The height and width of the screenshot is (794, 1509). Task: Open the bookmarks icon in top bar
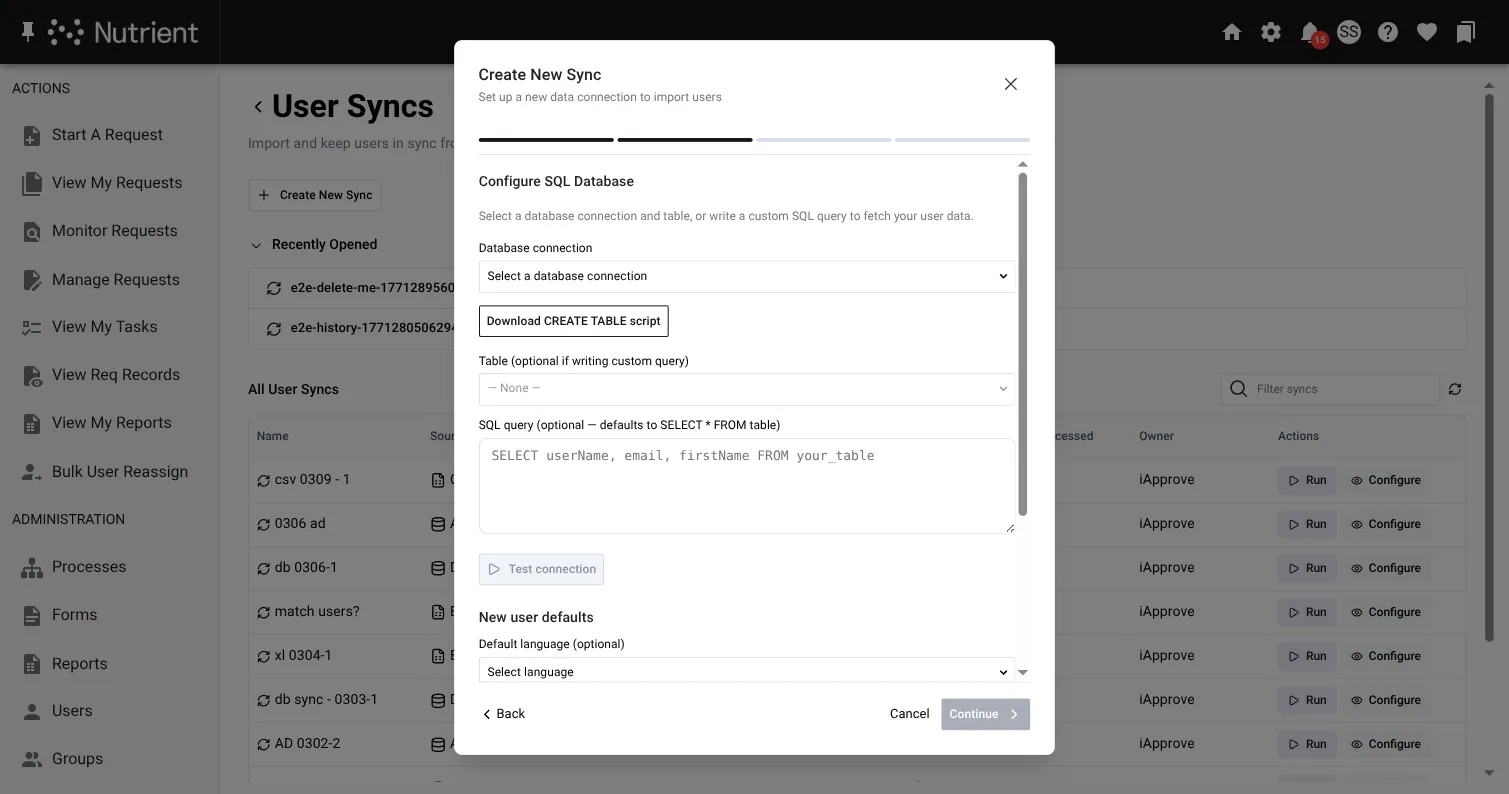(1466, 32)
